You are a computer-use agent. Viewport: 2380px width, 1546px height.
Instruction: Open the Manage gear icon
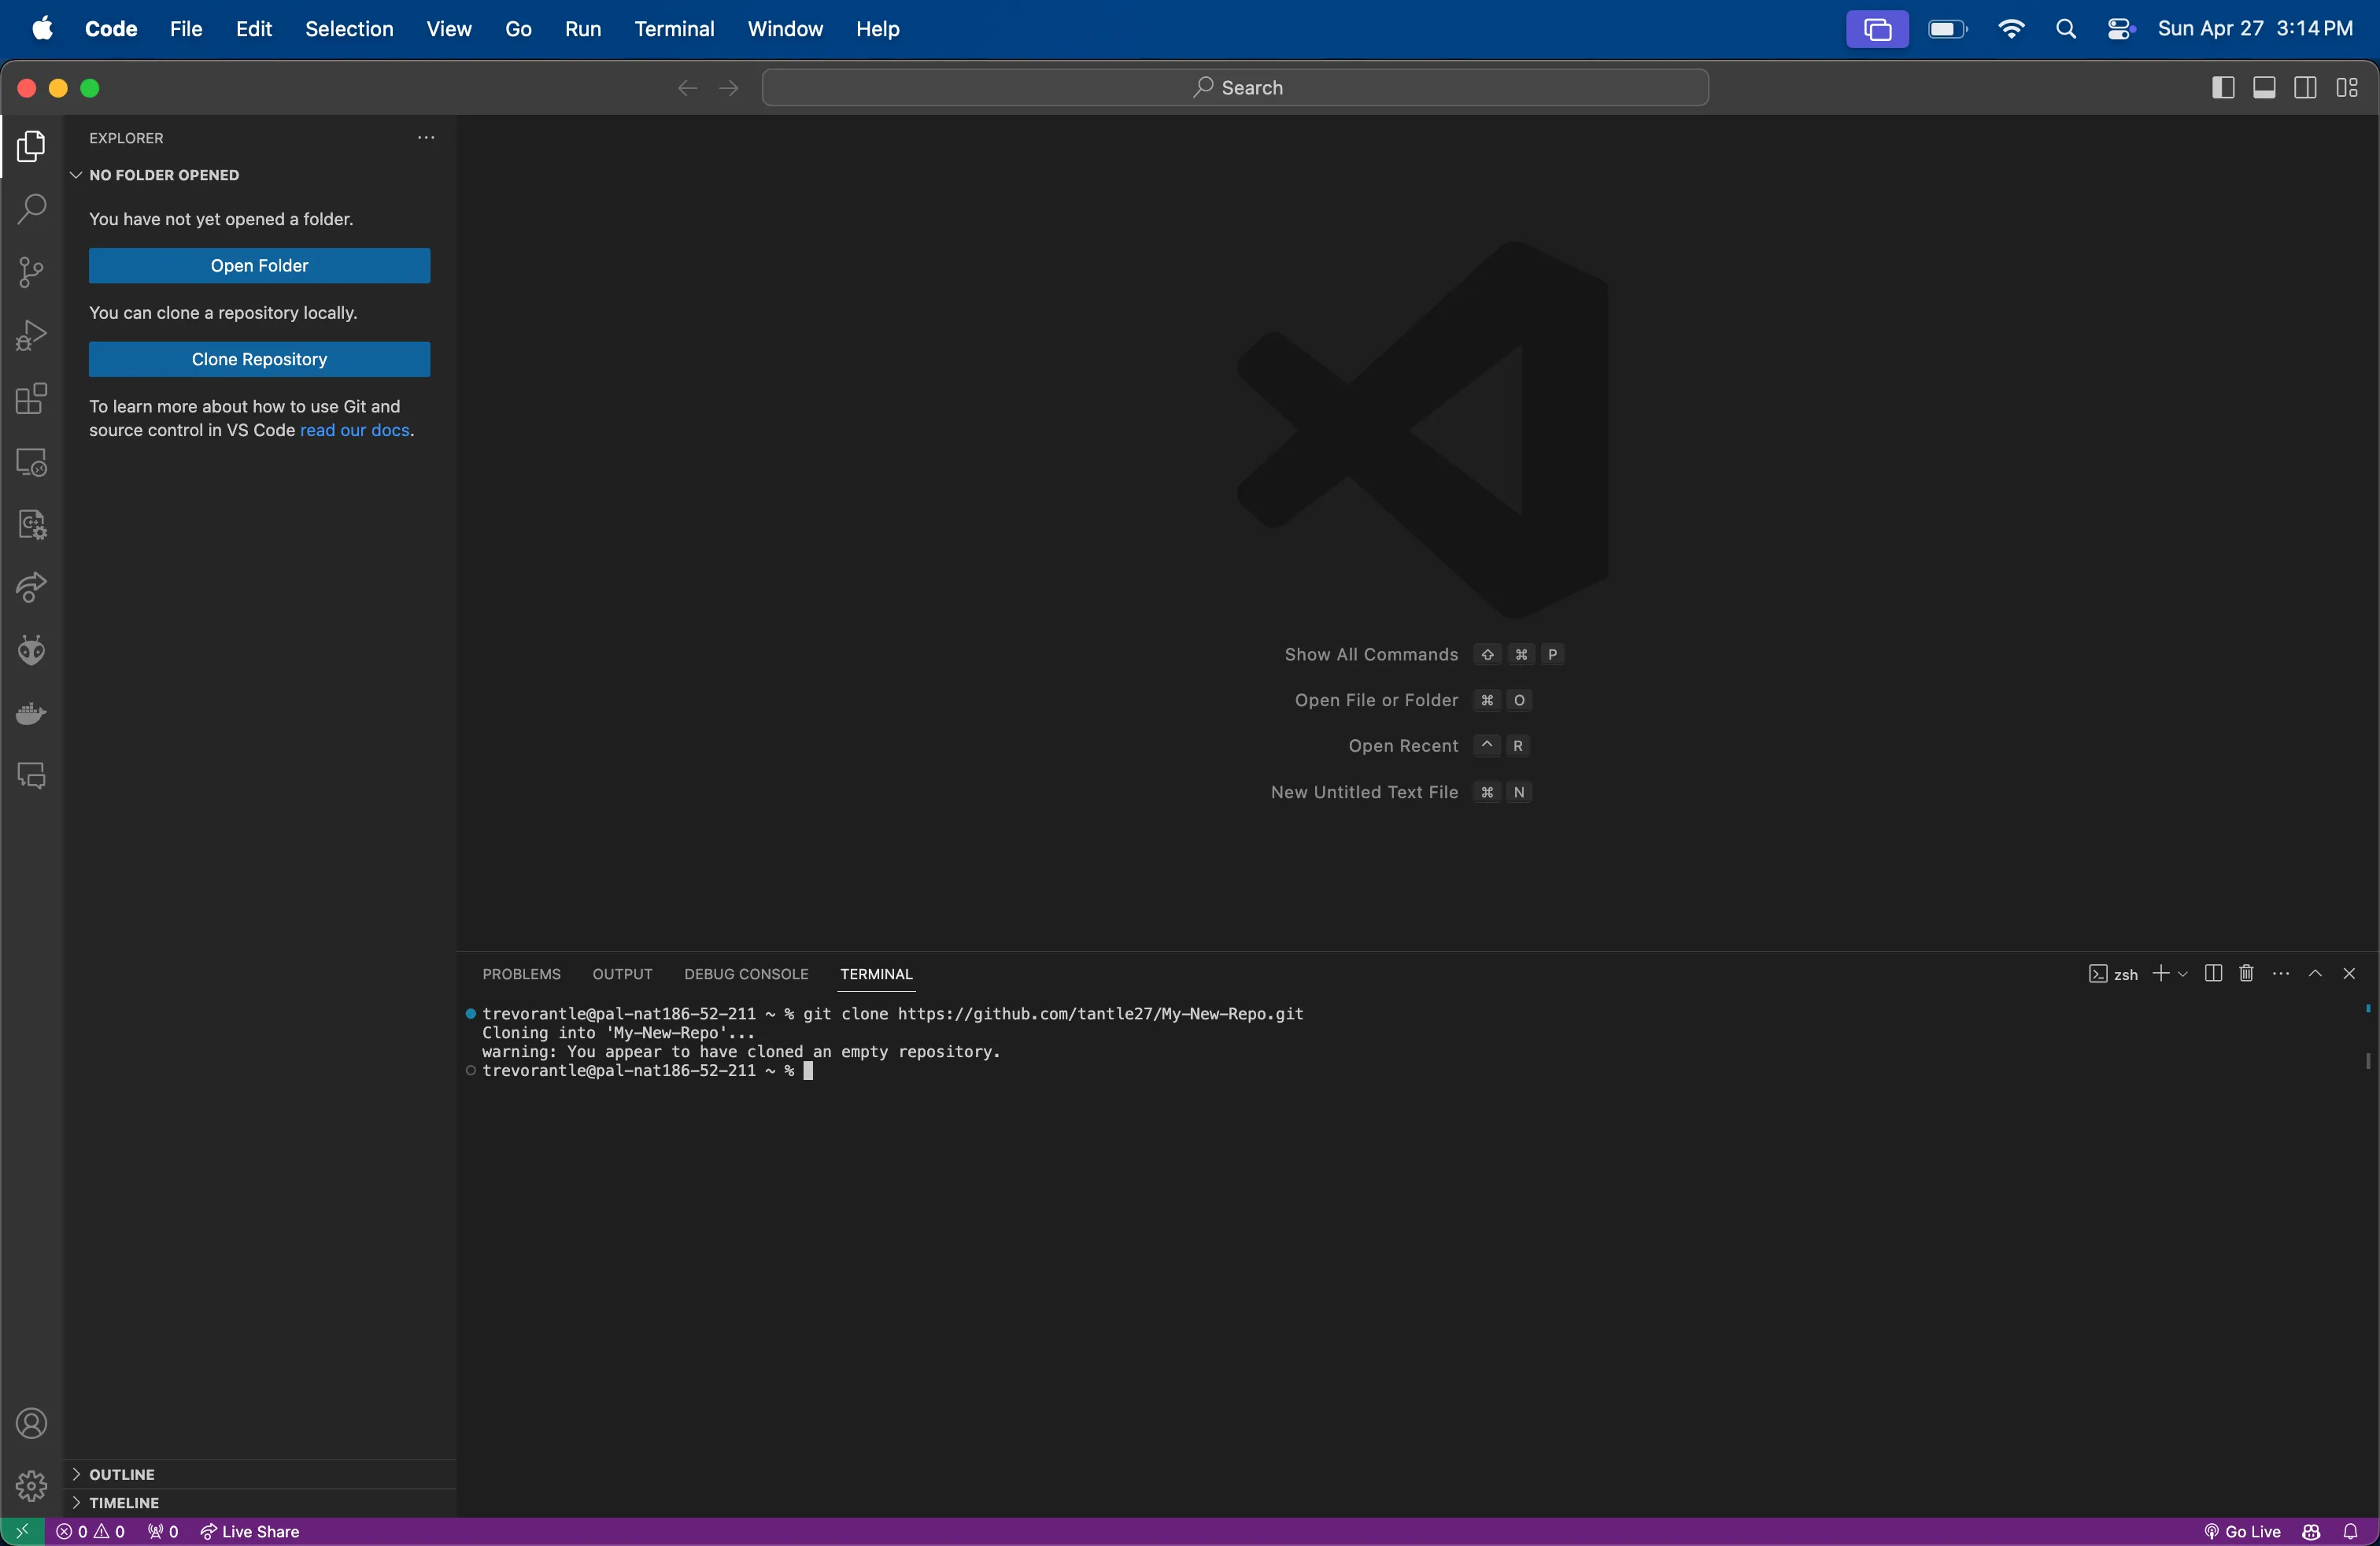pyautogui.click(x=32, y=1486)
